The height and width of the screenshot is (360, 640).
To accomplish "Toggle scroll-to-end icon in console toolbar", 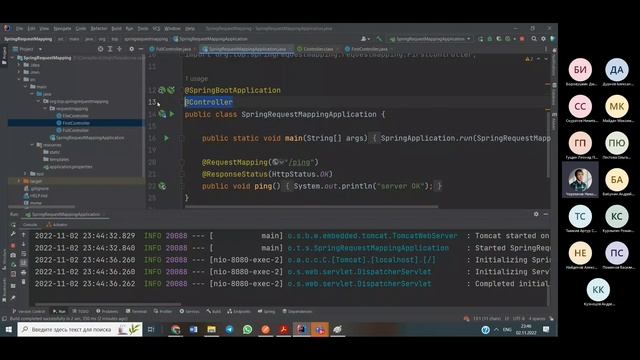I will [x=23, y=263].
